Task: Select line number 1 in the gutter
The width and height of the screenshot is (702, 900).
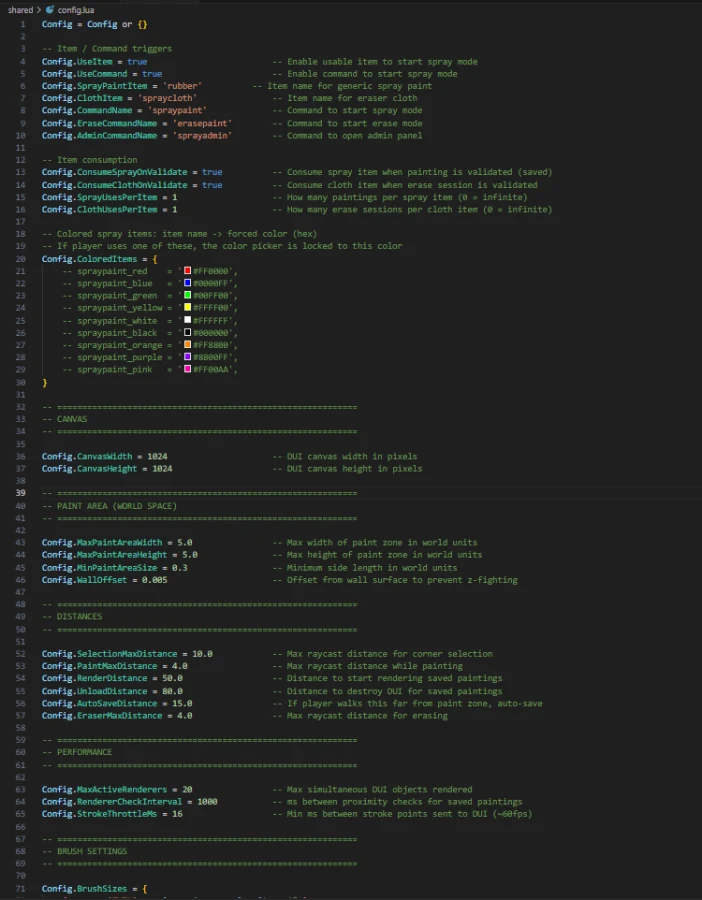Action: tap(23, 24)
